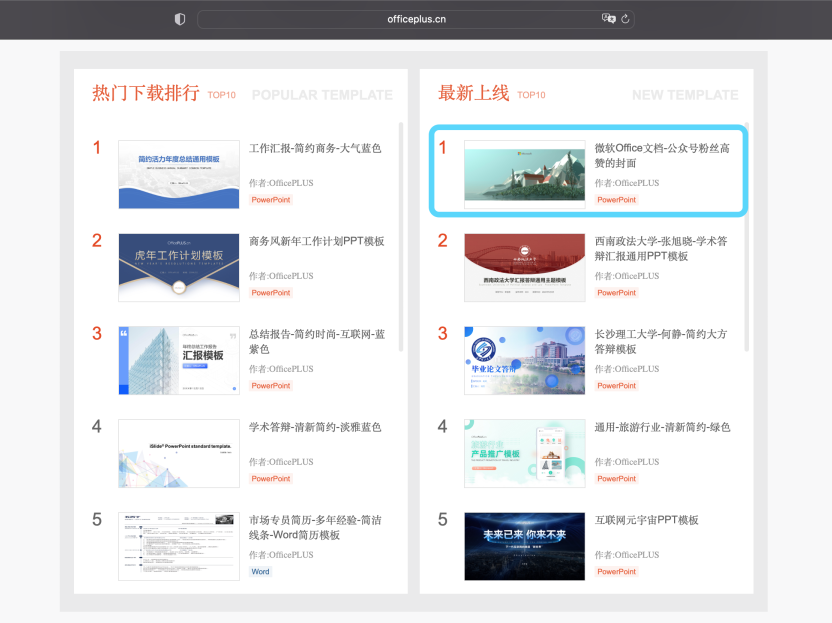Image resolution: width=832 pixels, height=623 pixels.
Task: Open thumbnail of 市场专员简历 Word template
Action: 179,546
